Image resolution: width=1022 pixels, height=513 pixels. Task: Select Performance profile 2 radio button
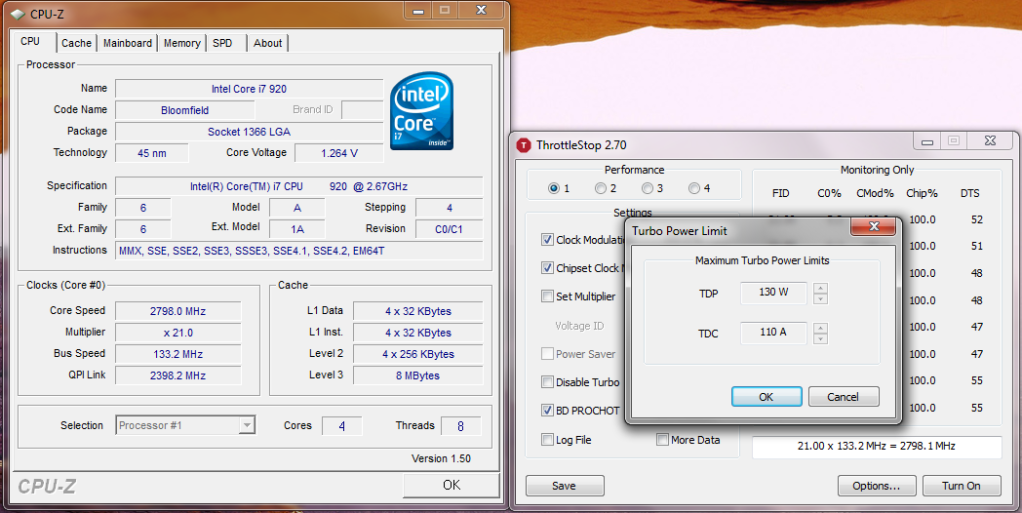(600, 188)
